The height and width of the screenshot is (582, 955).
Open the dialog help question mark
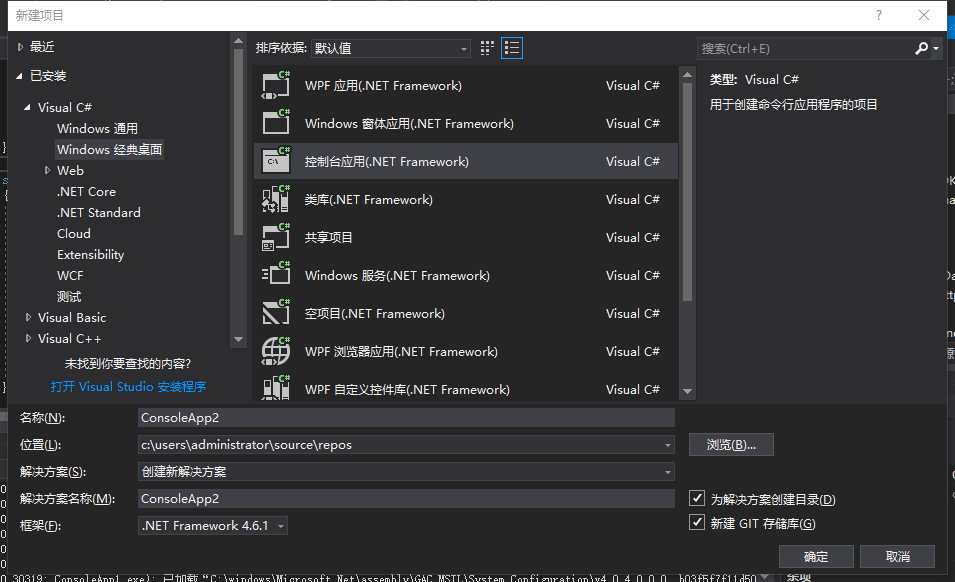[878, 15]
